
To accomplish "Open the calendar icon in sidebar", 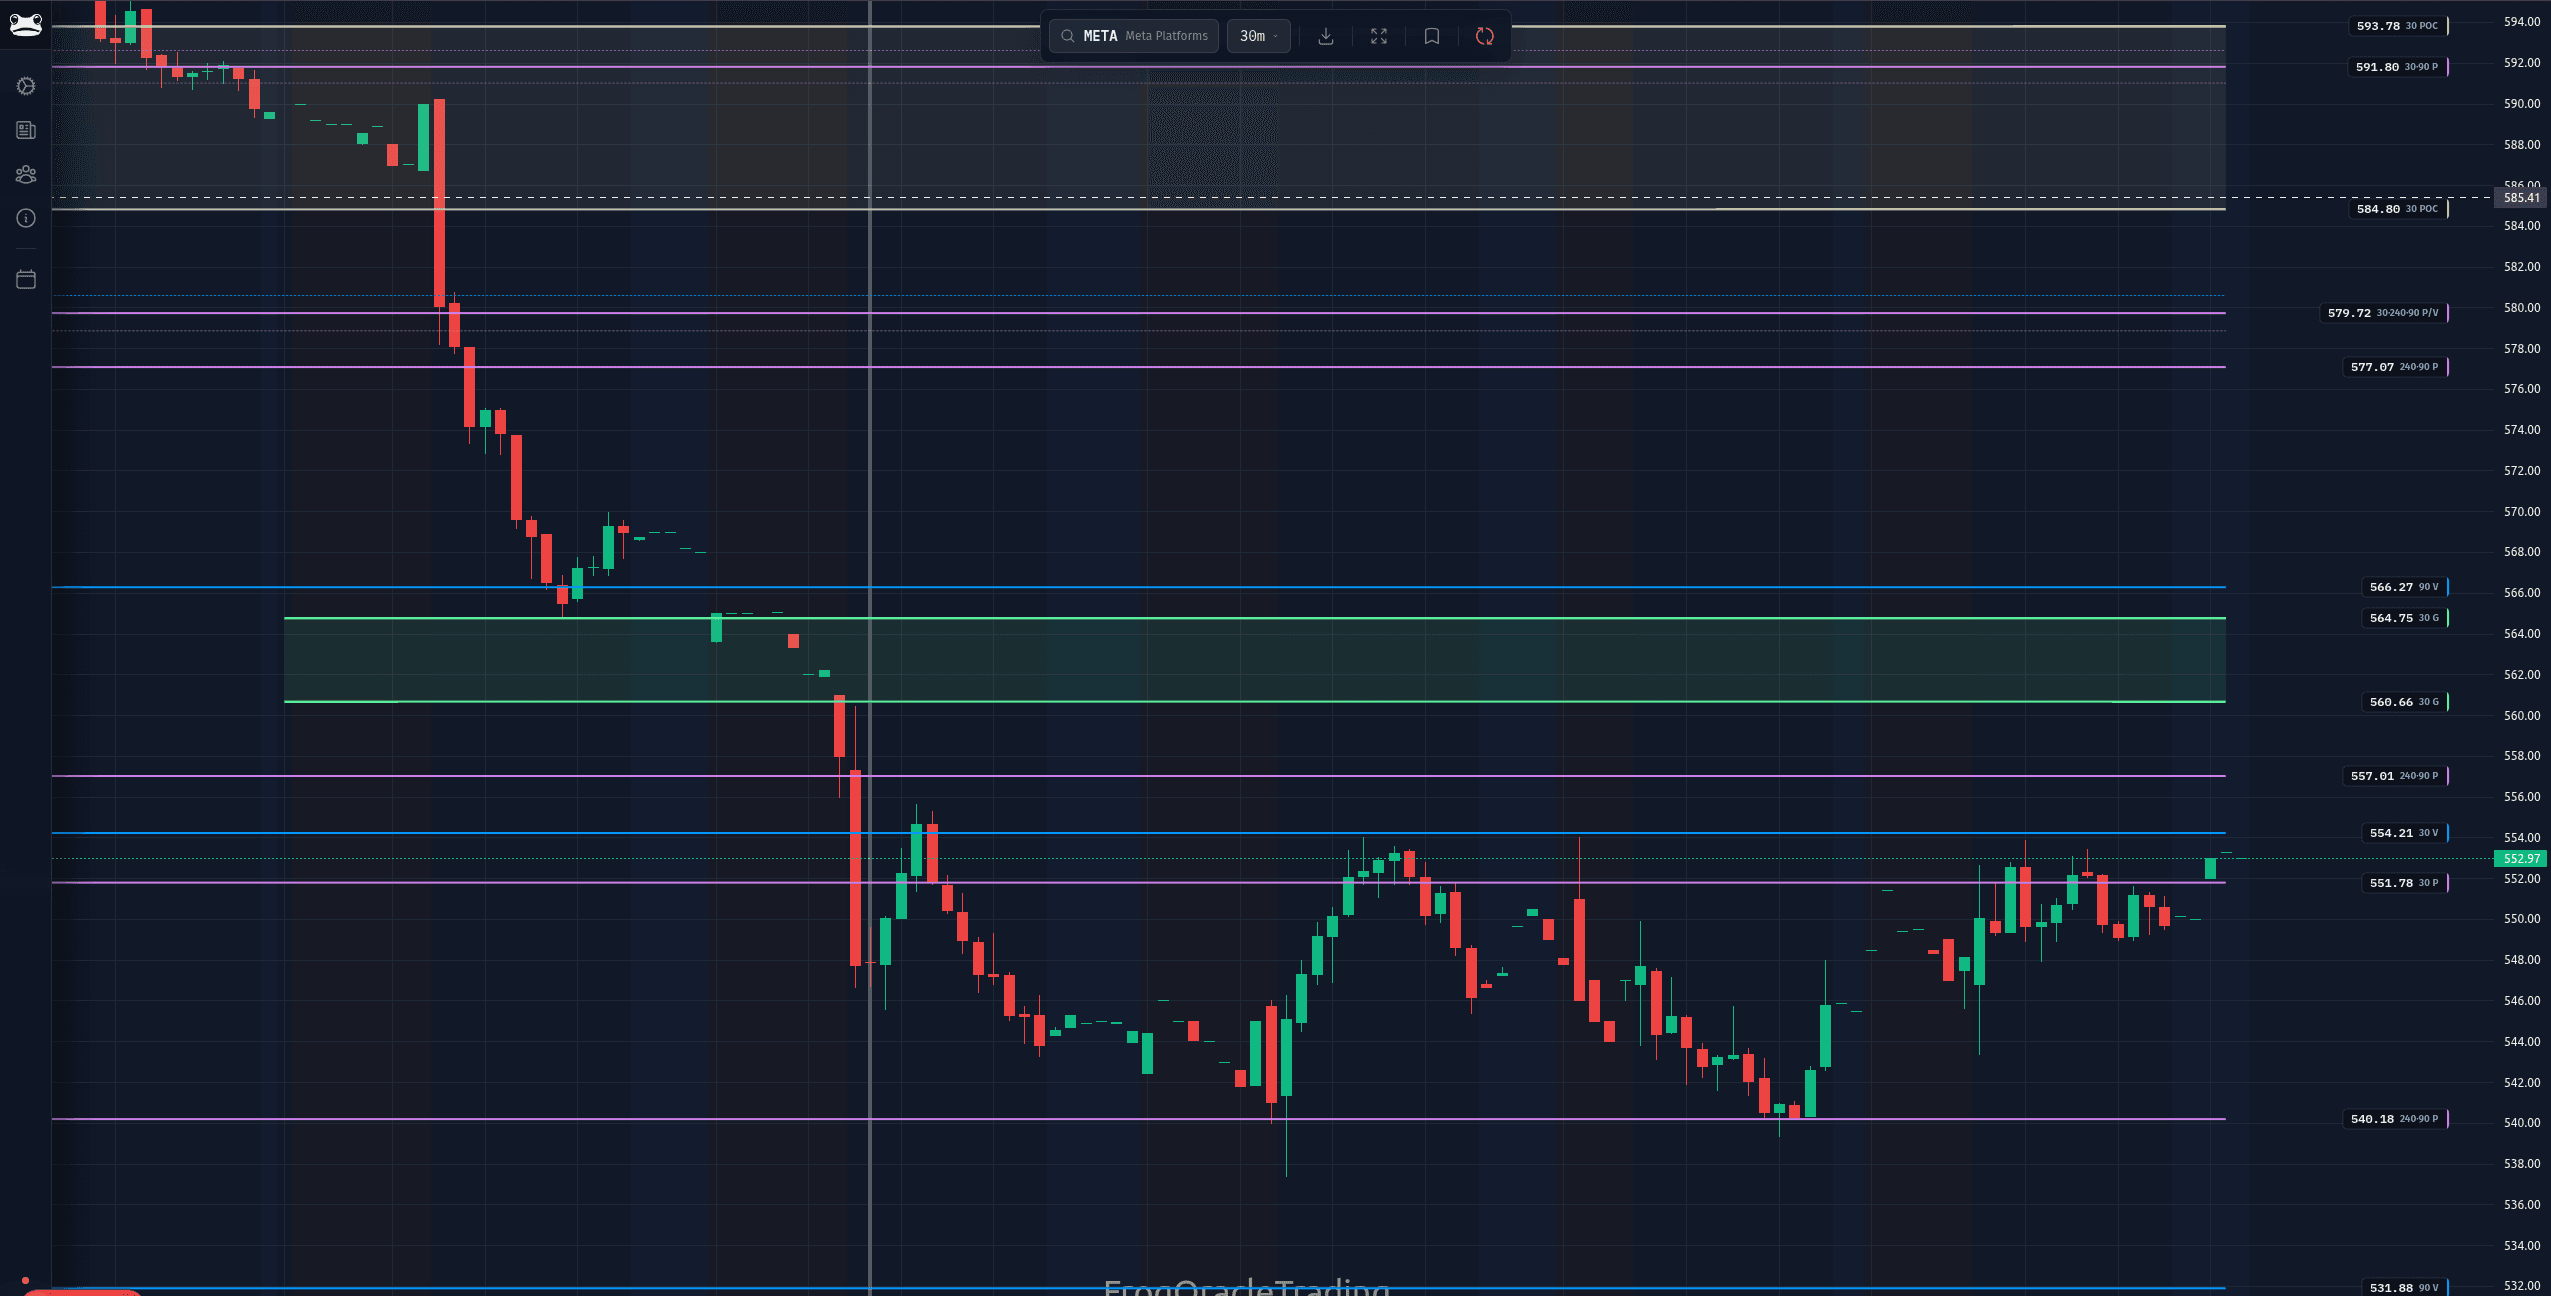I will [26, 279].
